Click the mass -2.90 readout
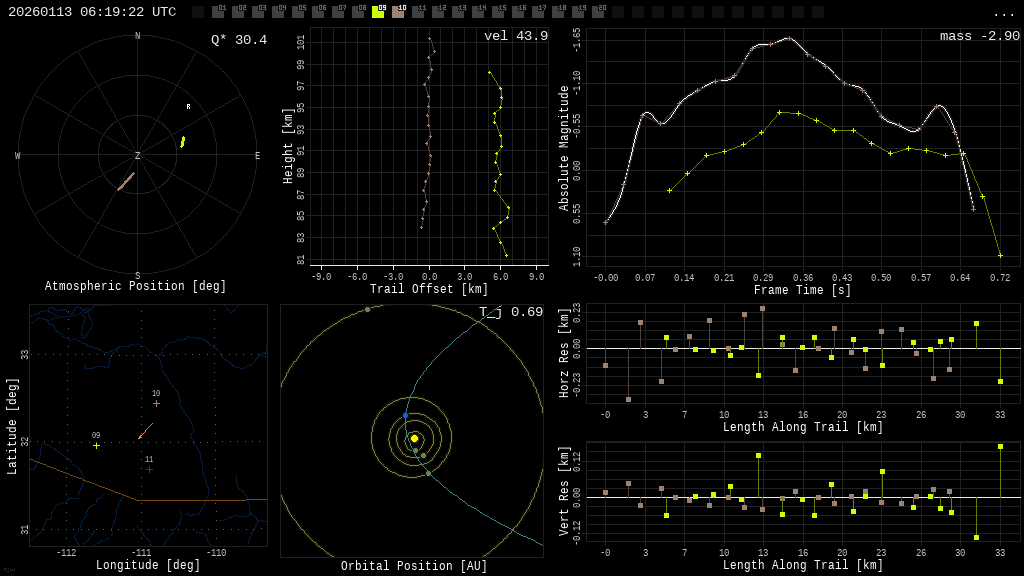1024x576 pixels. (x=979, y=36)
